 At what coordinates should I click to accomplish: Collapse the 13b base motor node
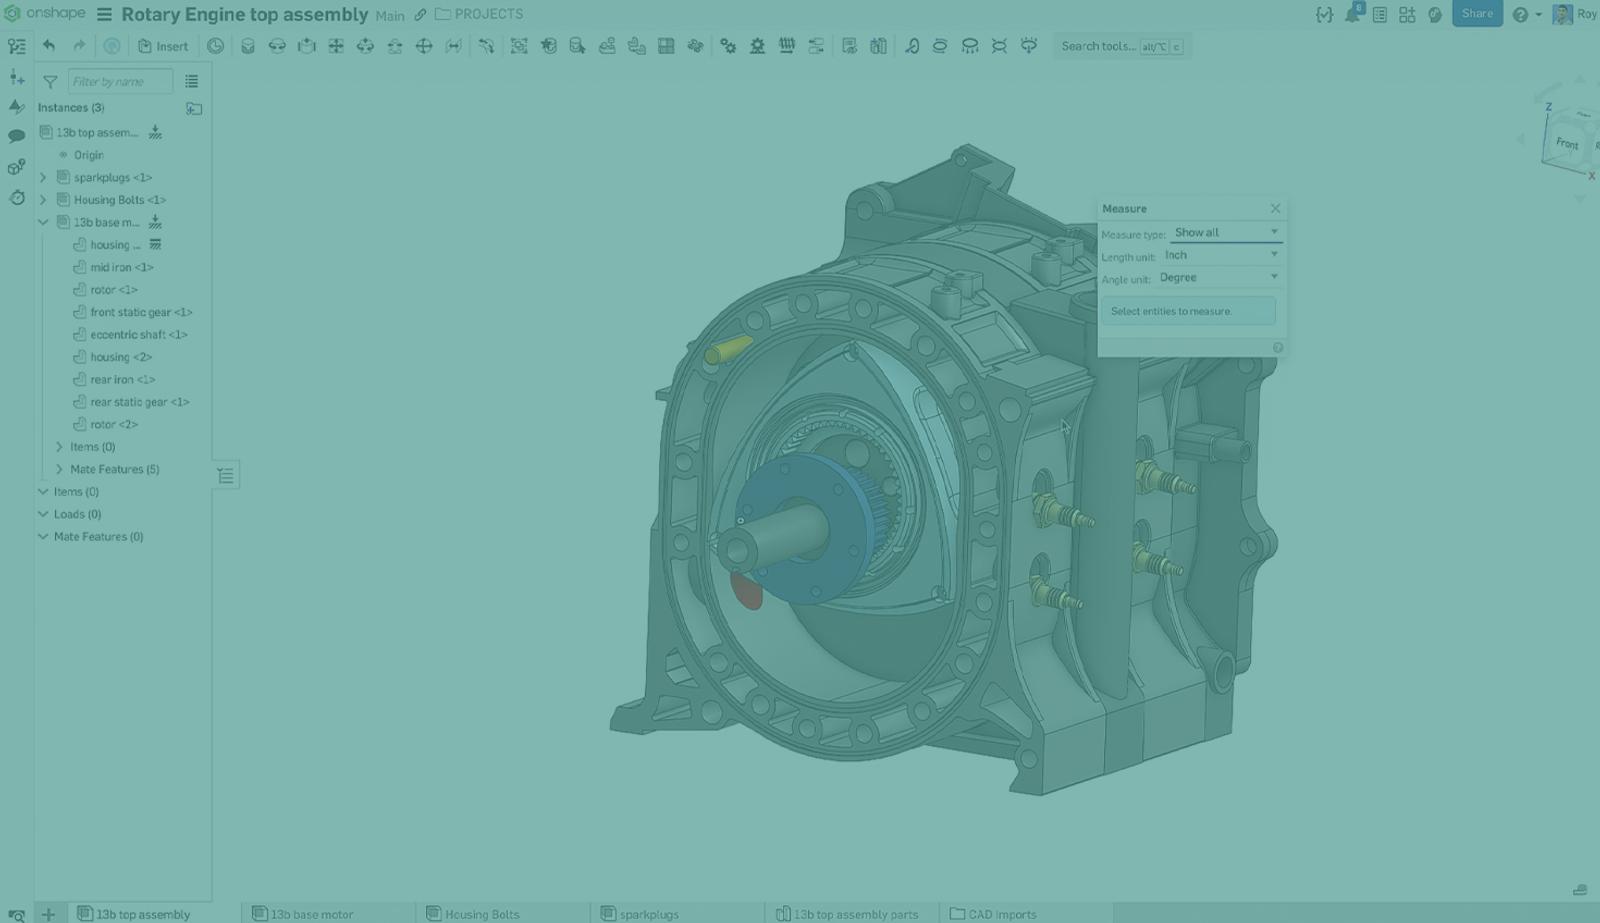pyautogui.click(x=43, y=222)
